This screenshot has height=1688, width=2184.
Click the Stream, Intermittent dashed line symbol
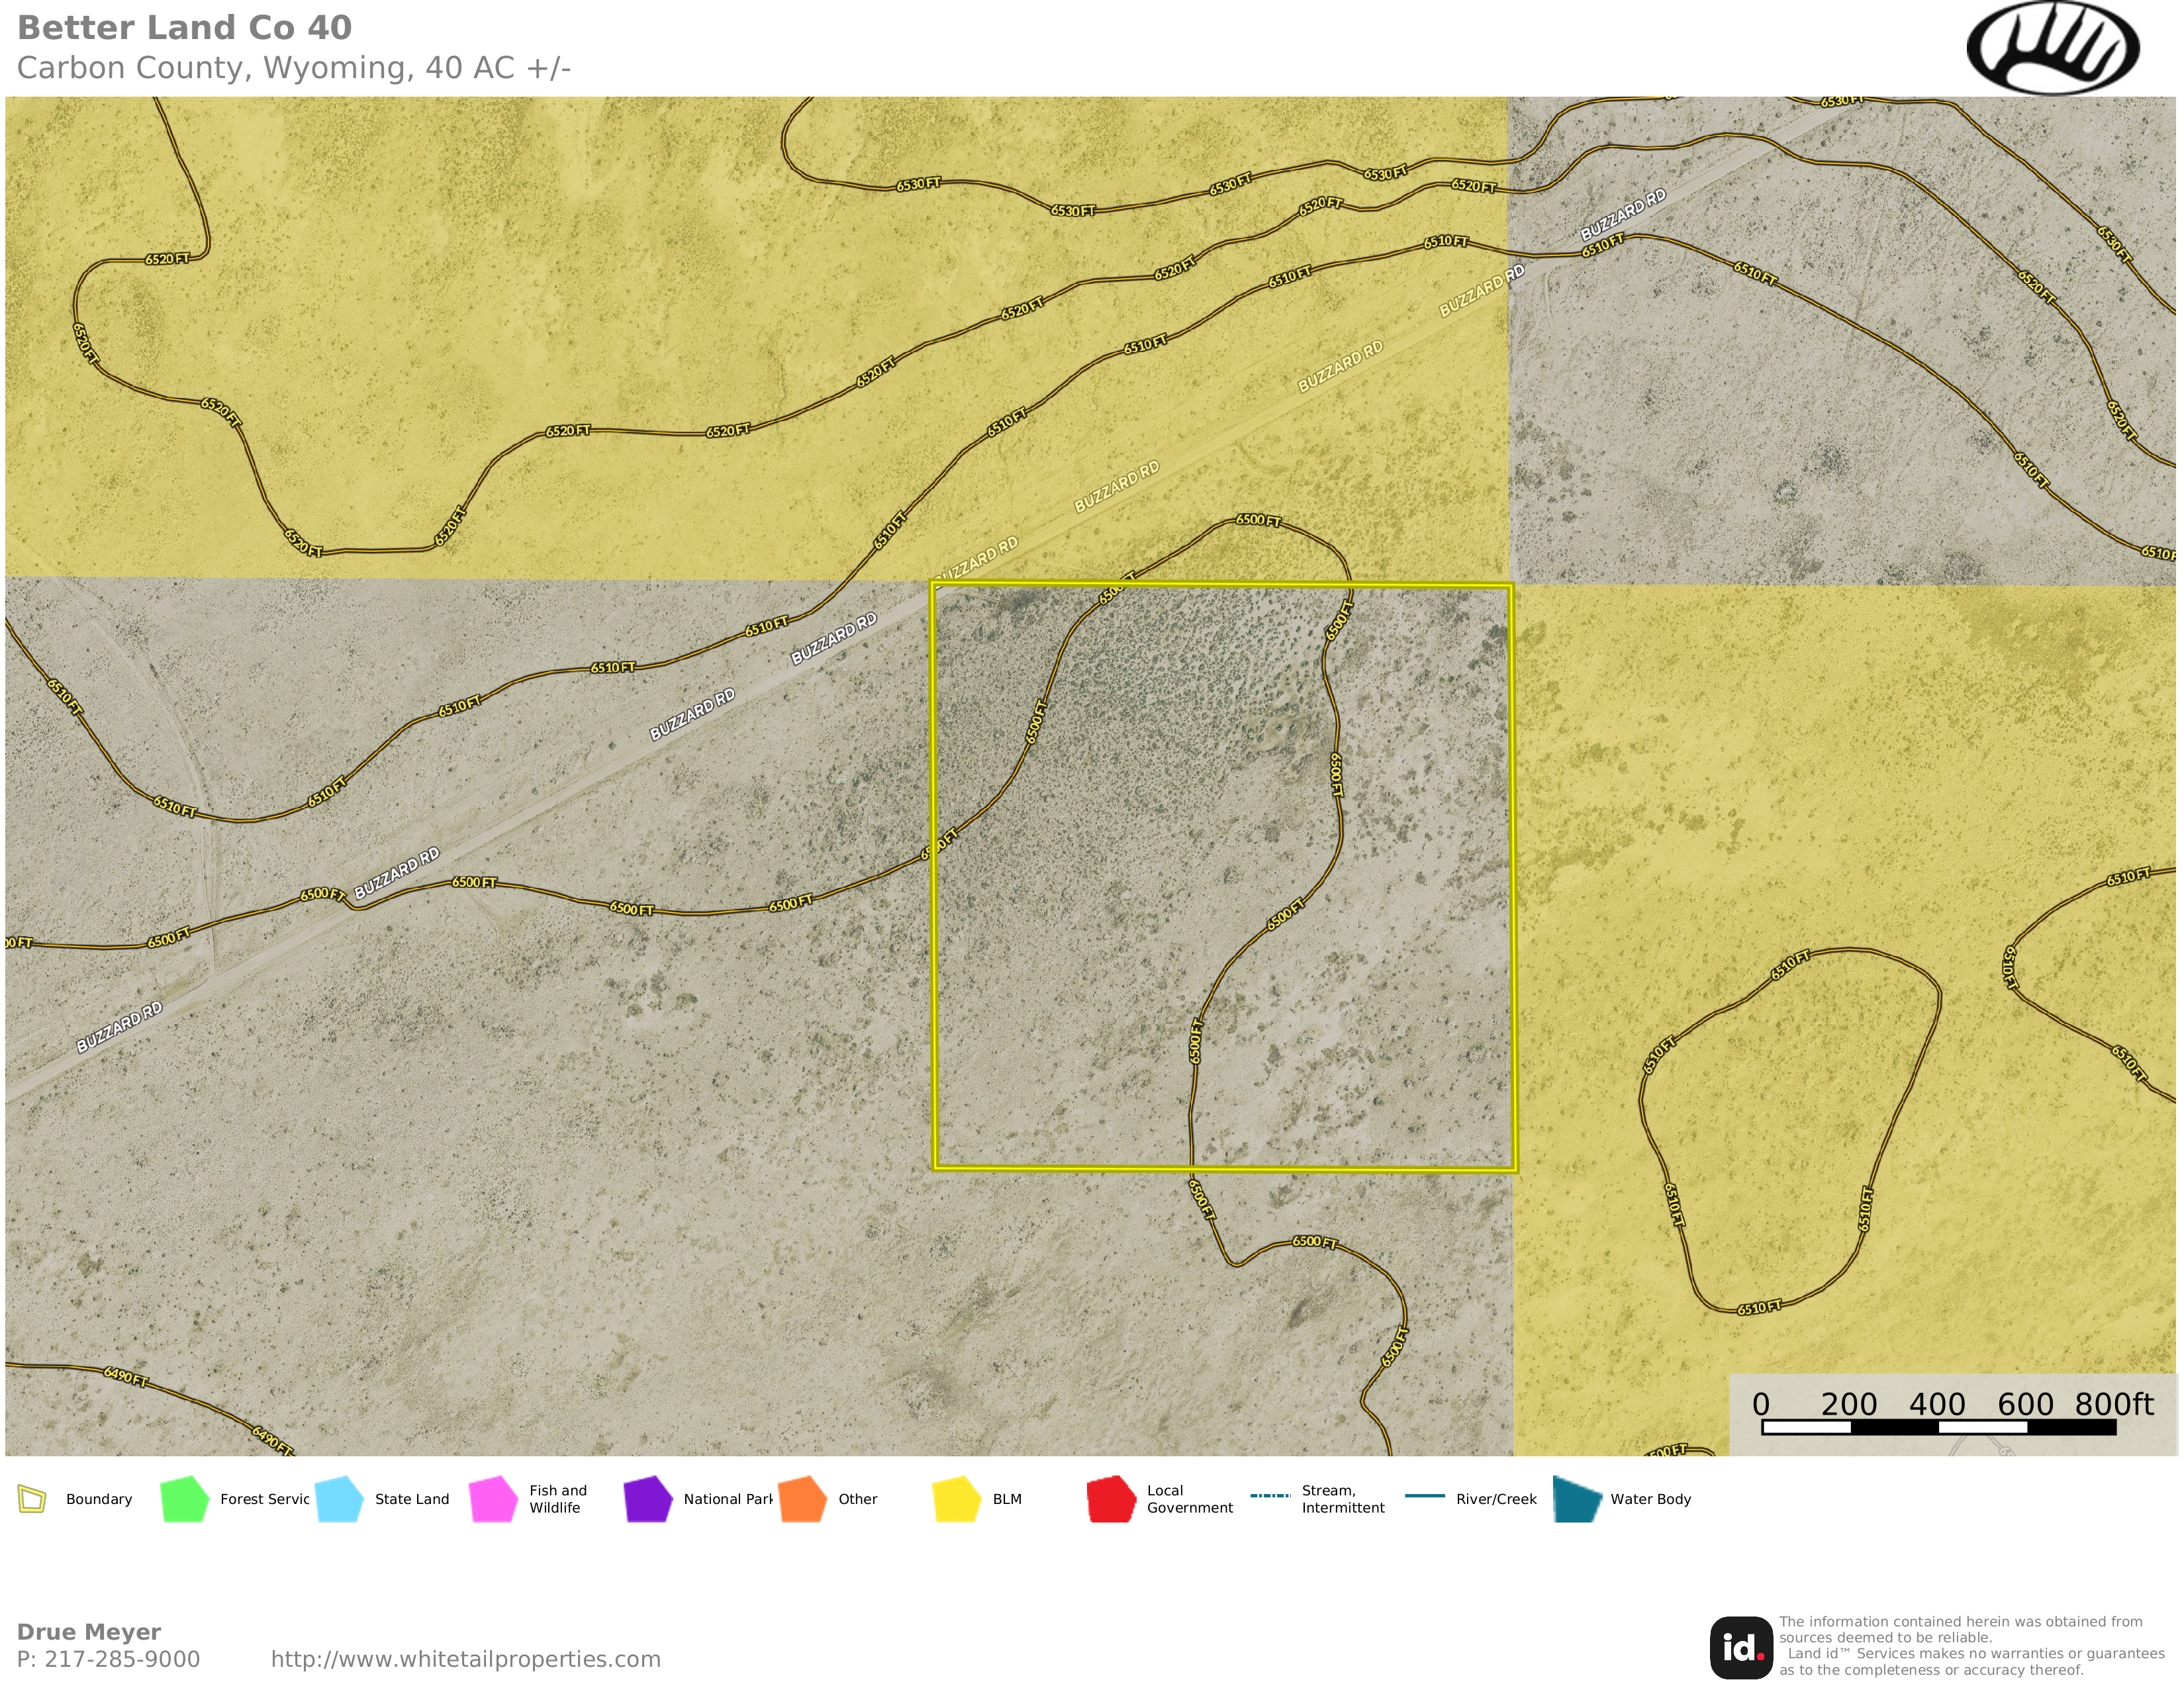pos(1270,1496)
